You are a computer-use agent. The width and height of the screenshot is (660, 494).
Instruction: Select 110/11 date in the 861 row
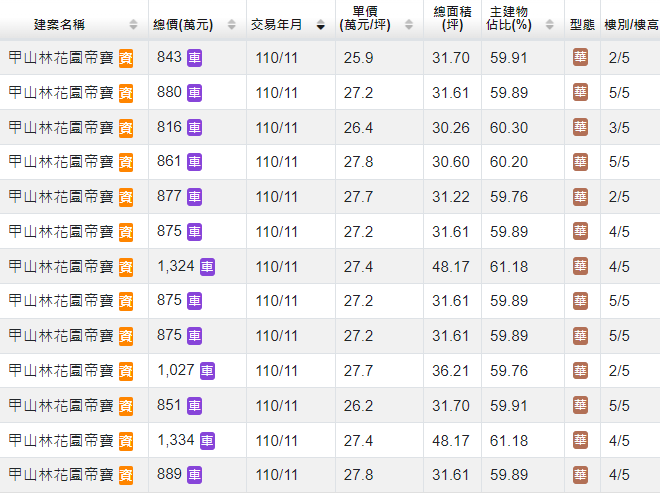click(277, 162)
